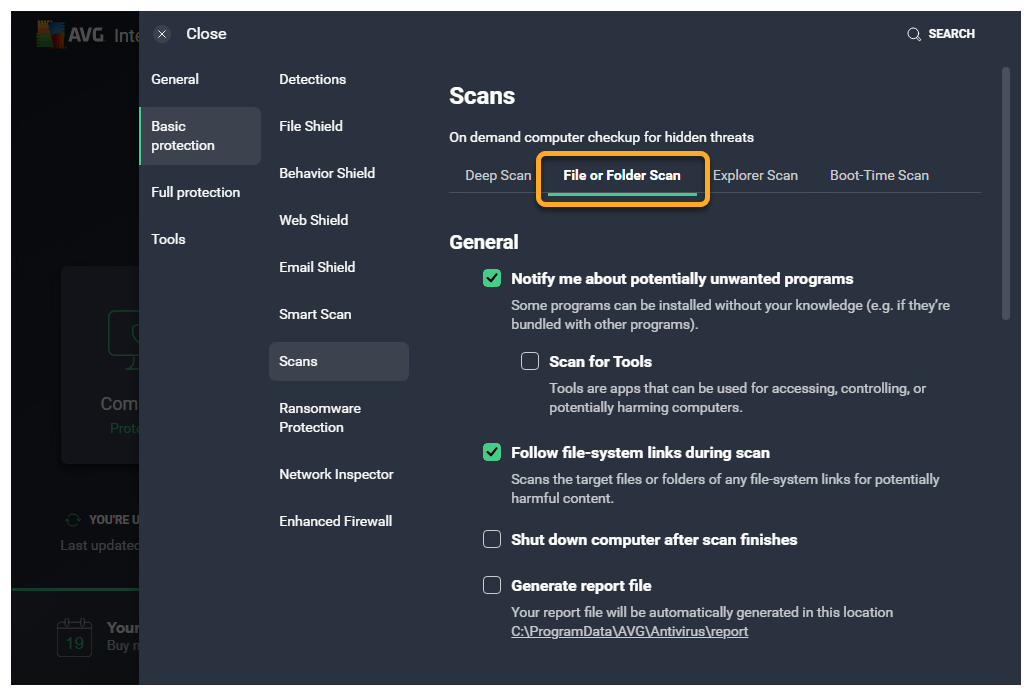This screenshot has height=697, width=1033.
Task: Check the Generate report file option
Action: pyautogui.click(x=492, y=586)
